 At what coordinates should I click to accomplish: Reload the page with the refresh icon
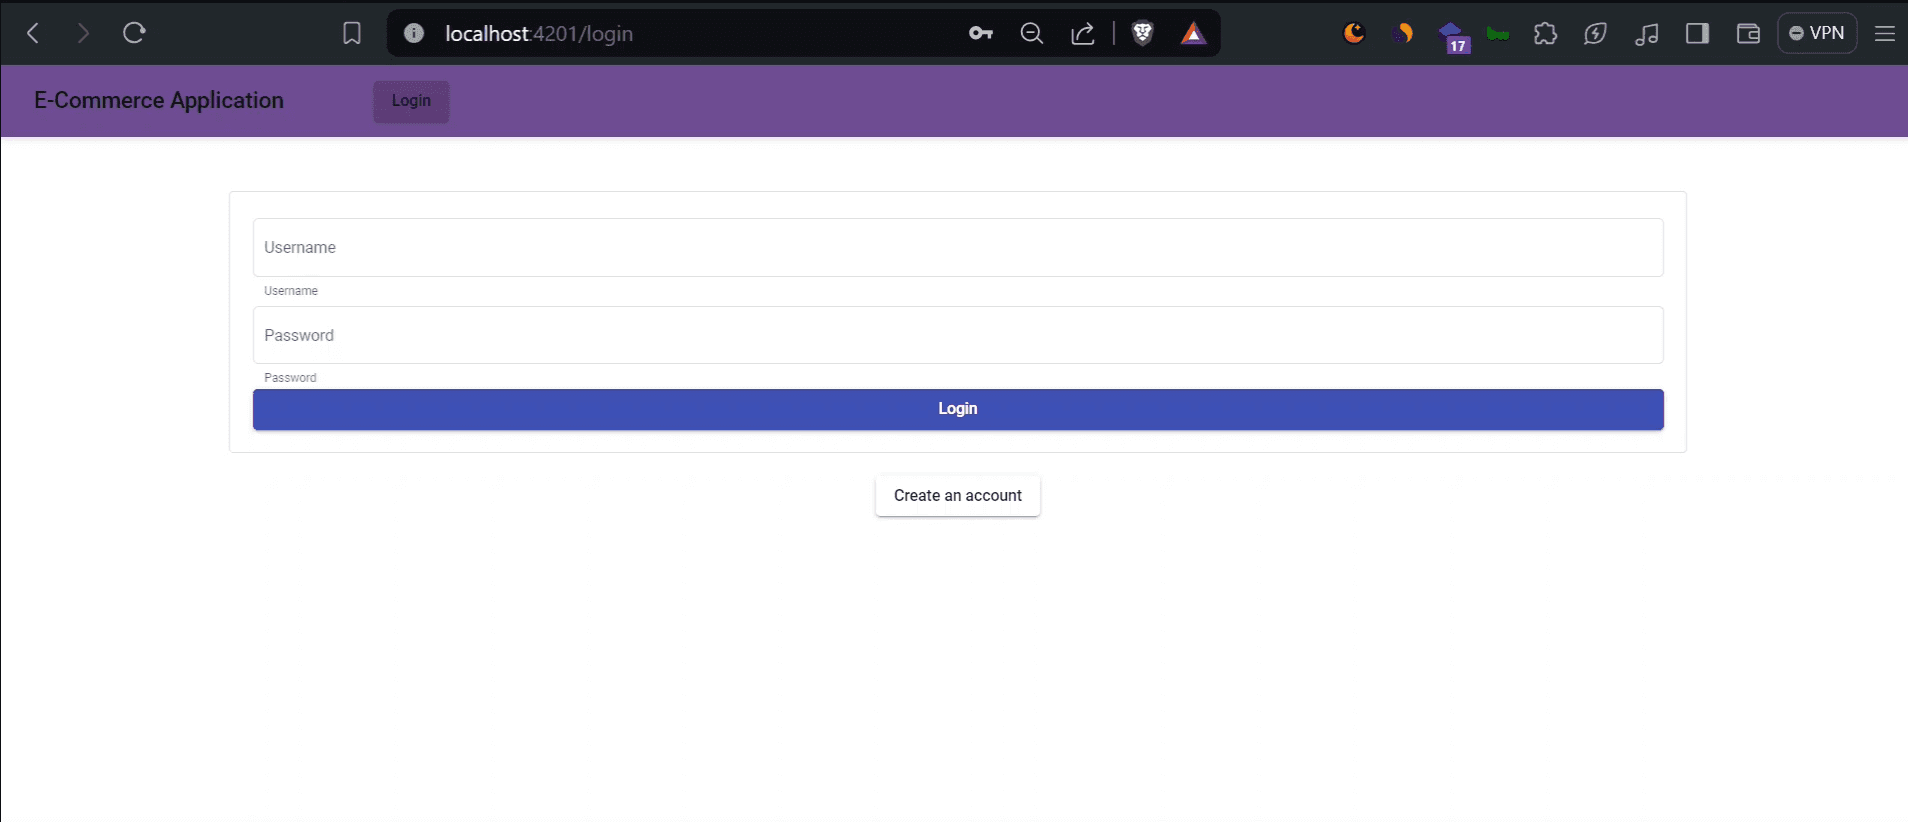pos(134,33)
